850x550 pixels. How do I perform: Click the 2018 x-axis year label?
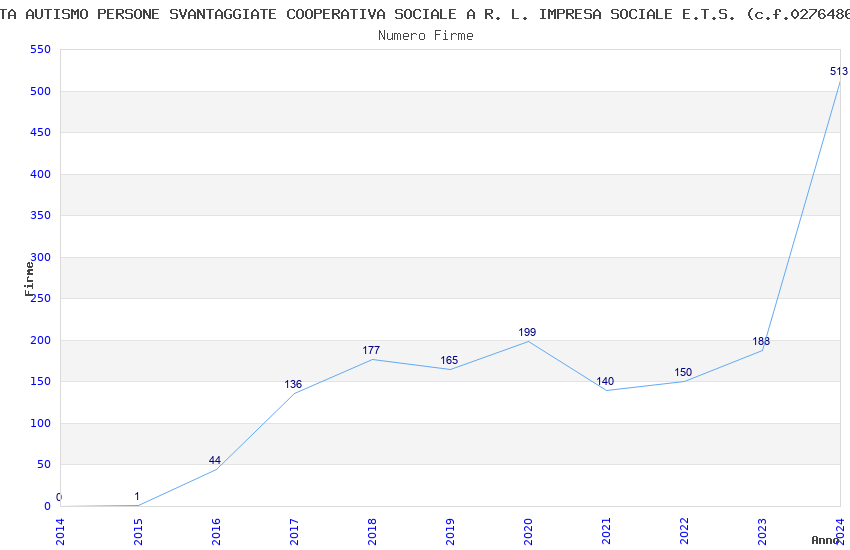click(x=372, y=532)
